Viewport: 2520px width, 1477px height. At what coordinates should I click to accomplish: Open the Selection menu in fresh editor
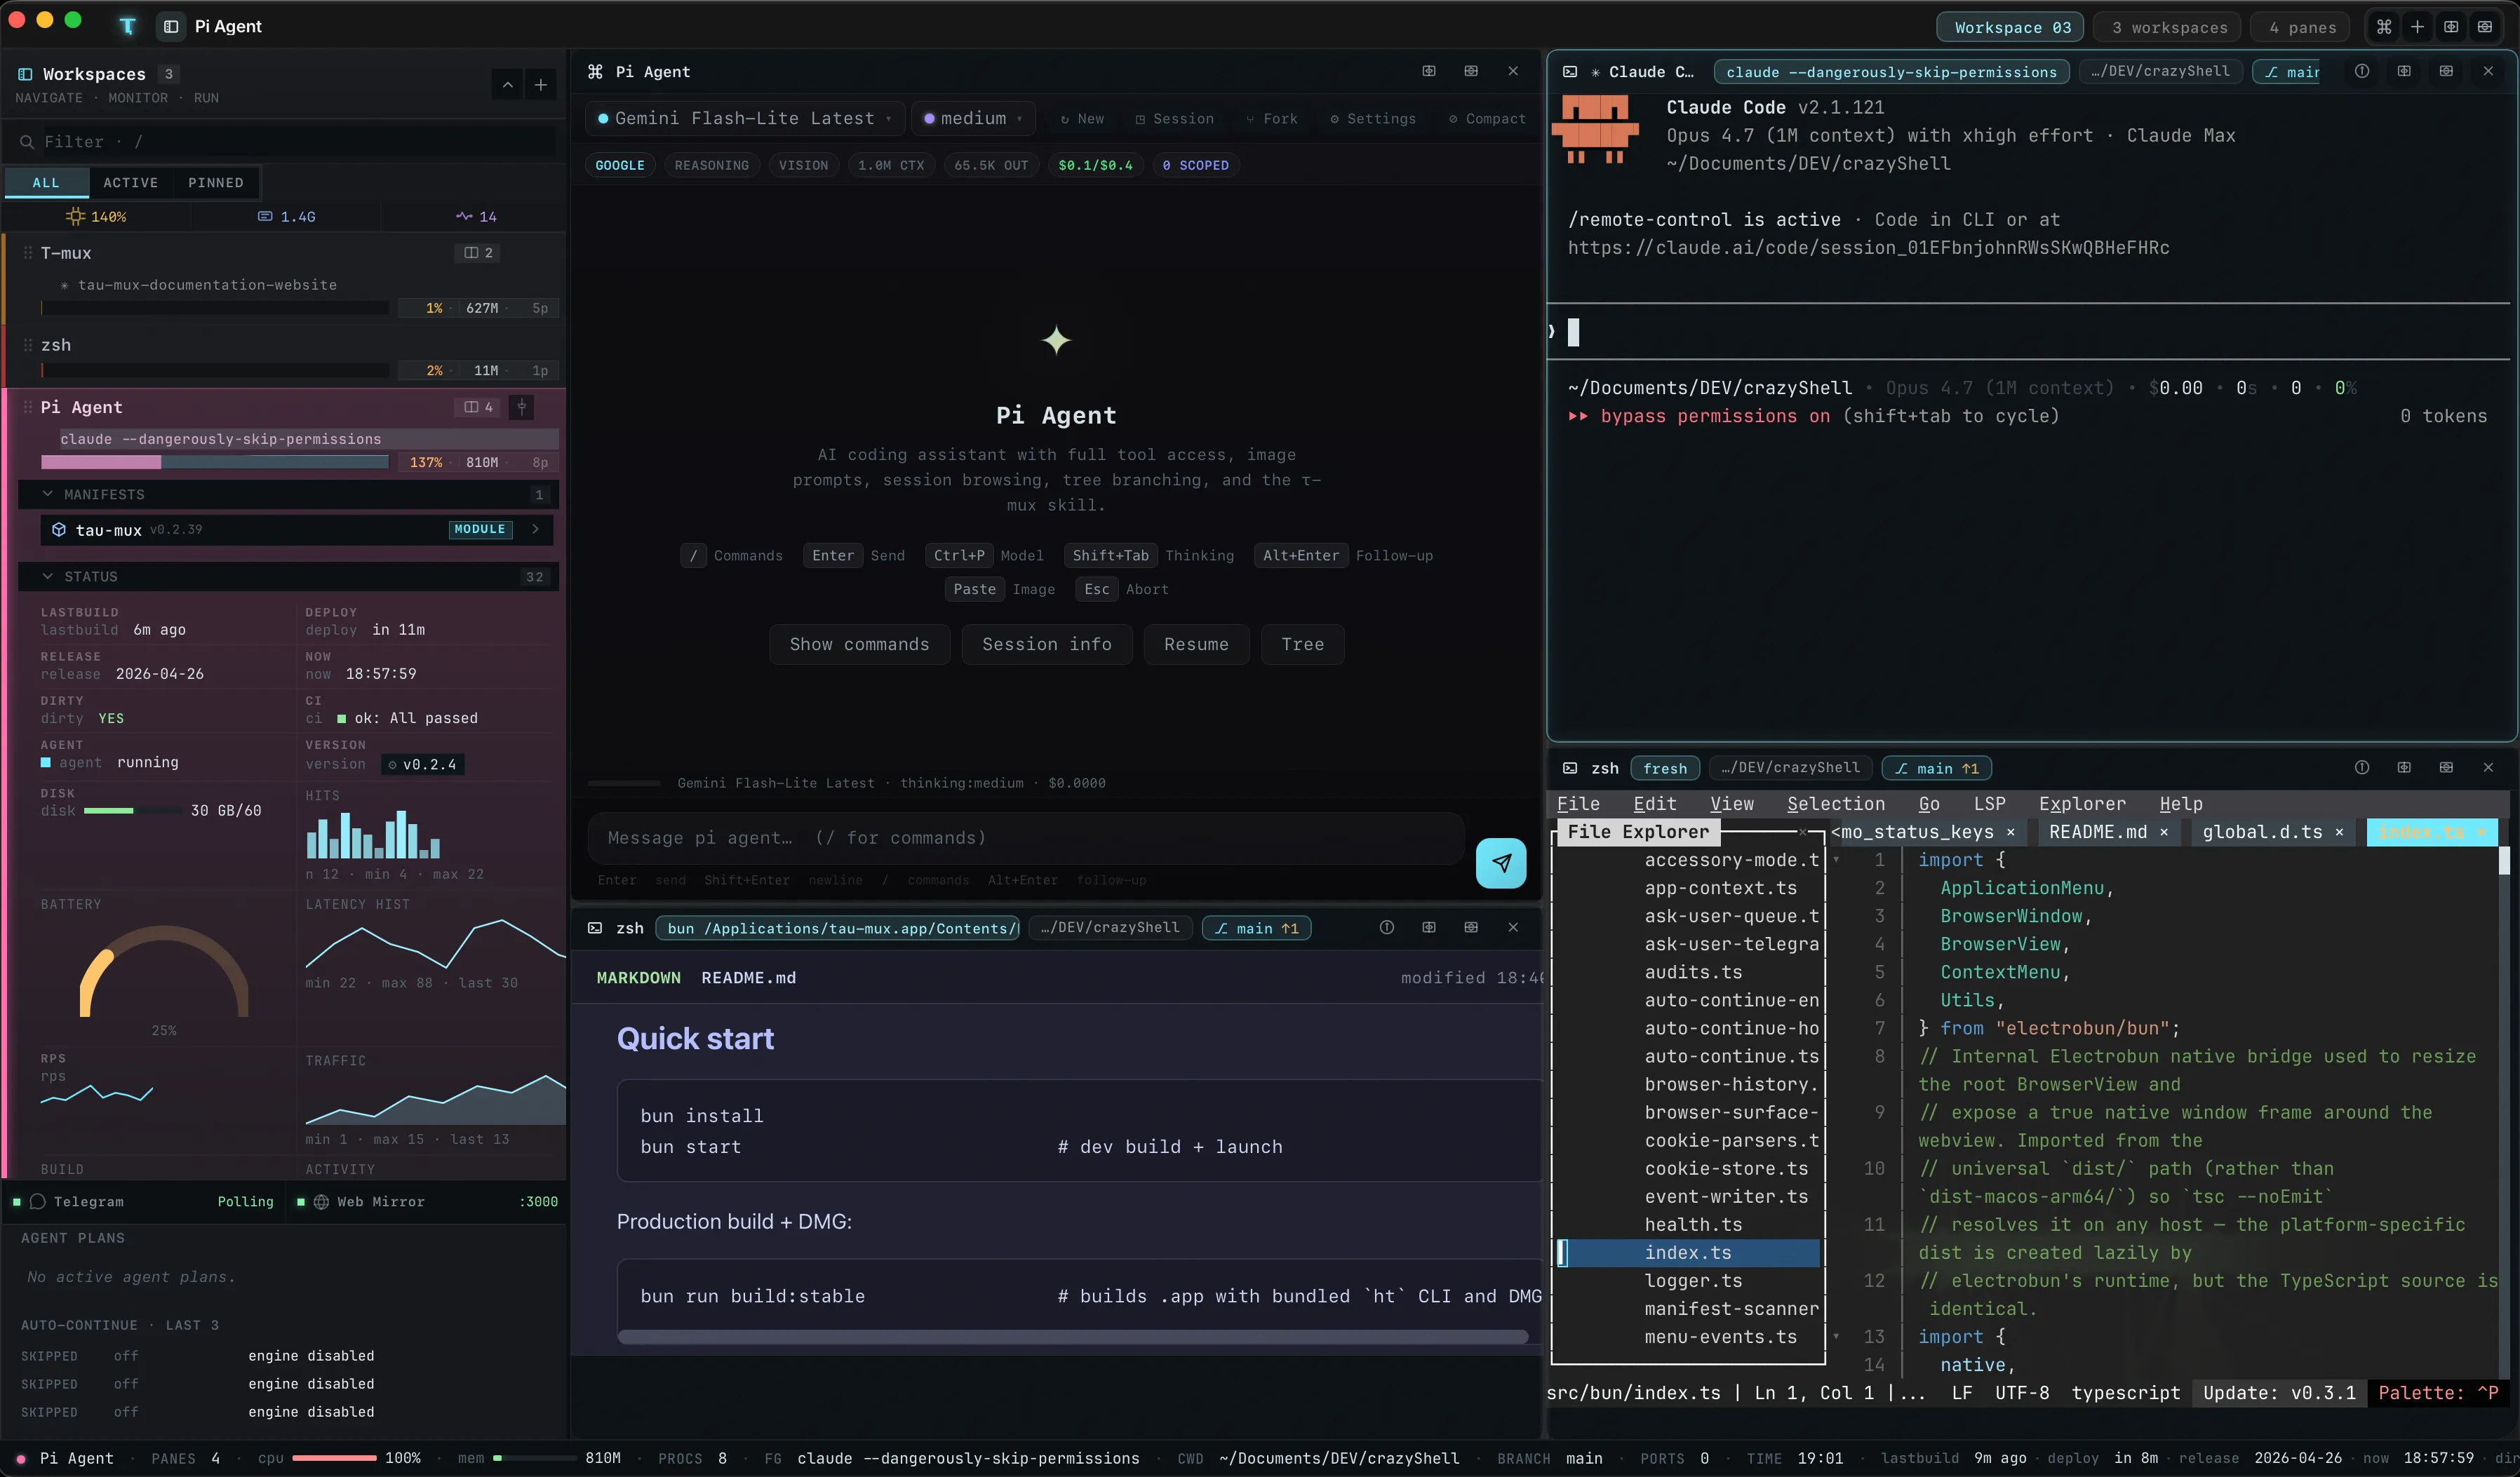click(1836, 804)
